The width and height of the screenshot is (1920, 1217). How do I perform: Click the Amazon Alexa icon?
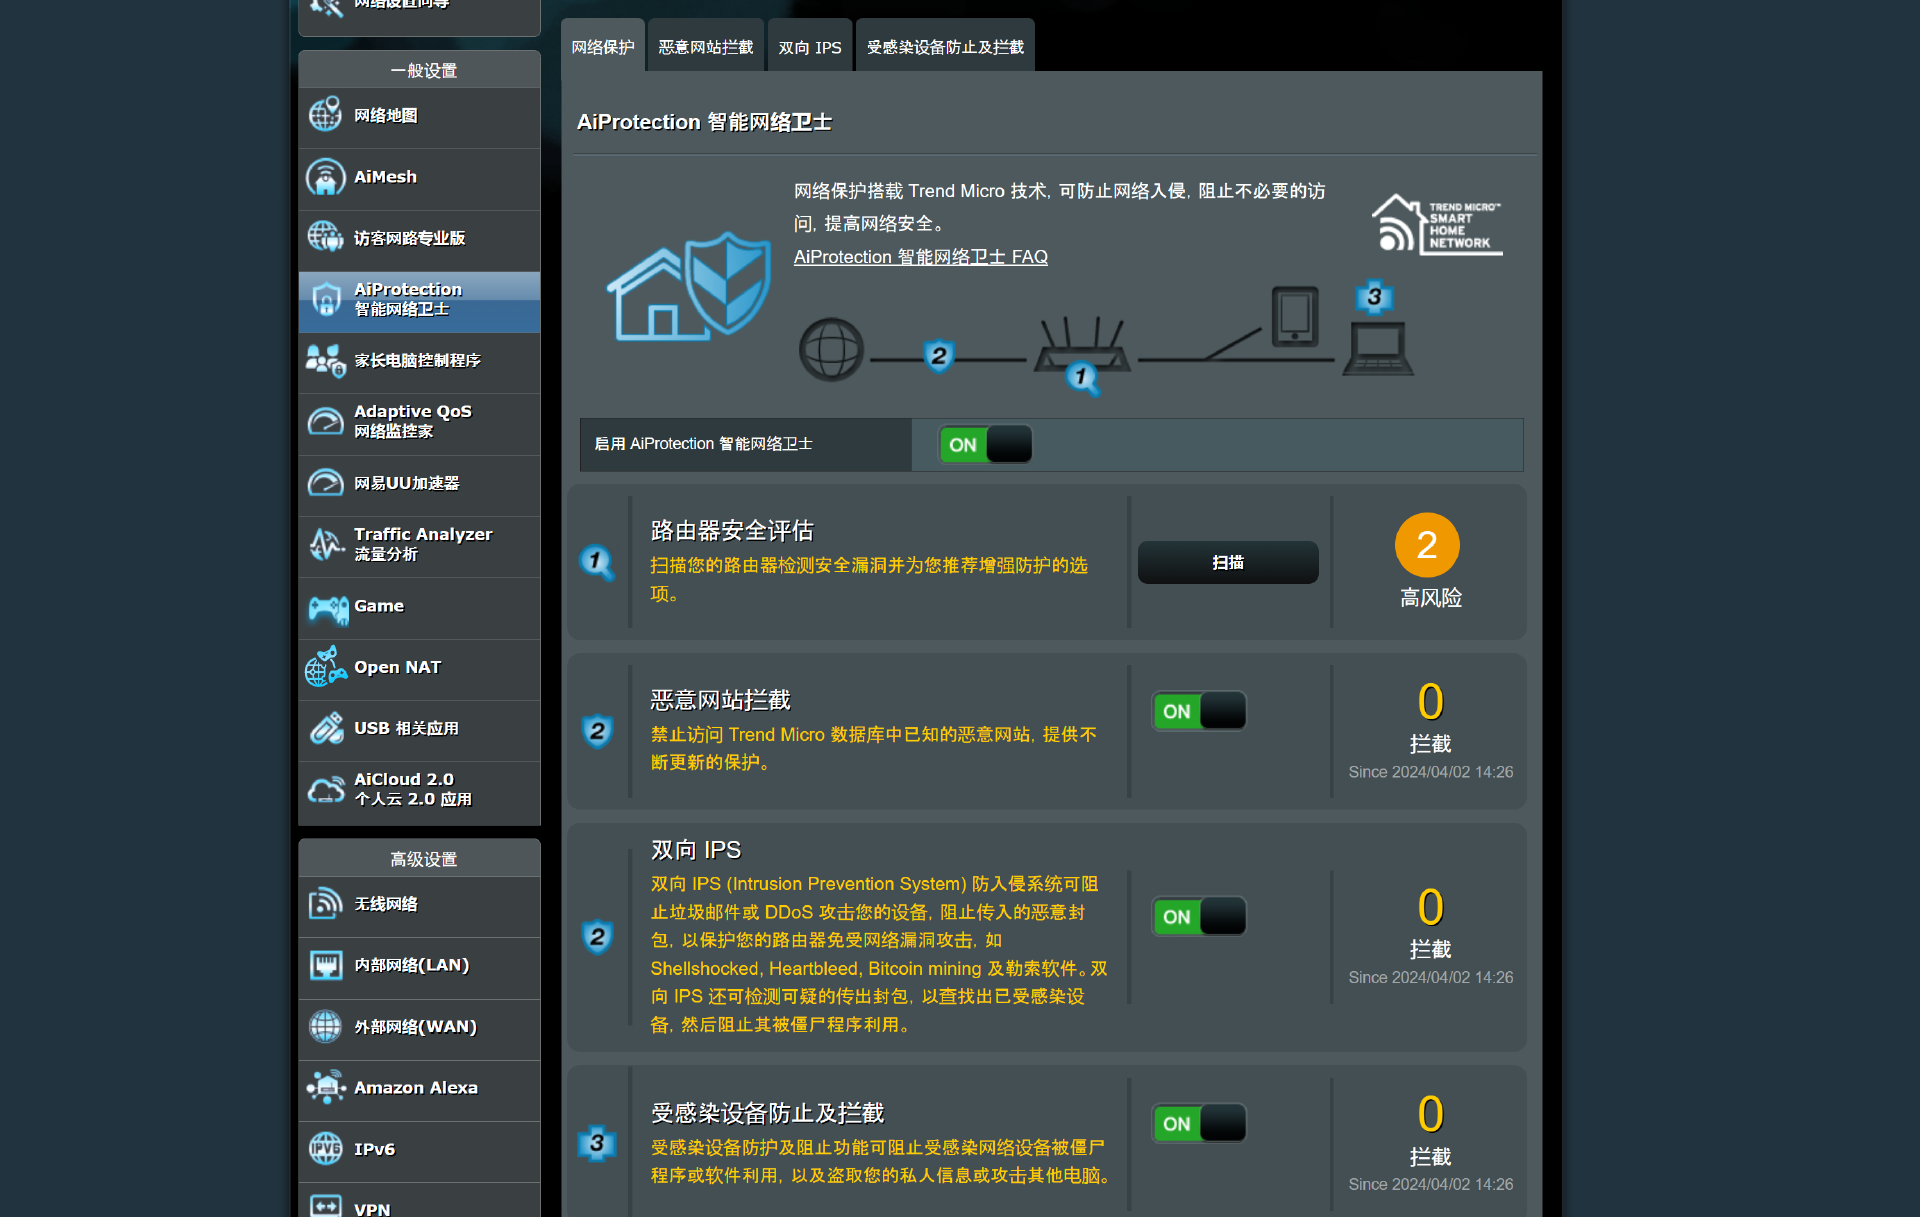(325, 1087)
